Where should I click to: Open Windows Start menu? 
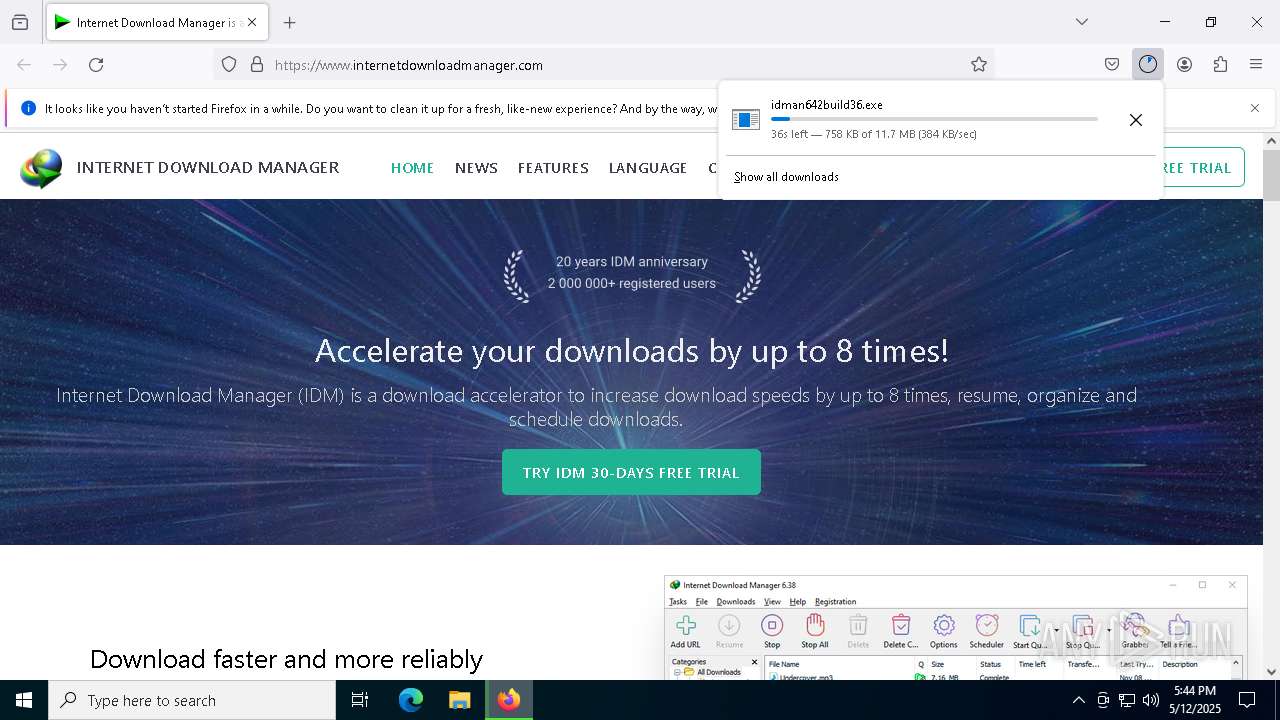pyautogui.click(x=24, y=700)
